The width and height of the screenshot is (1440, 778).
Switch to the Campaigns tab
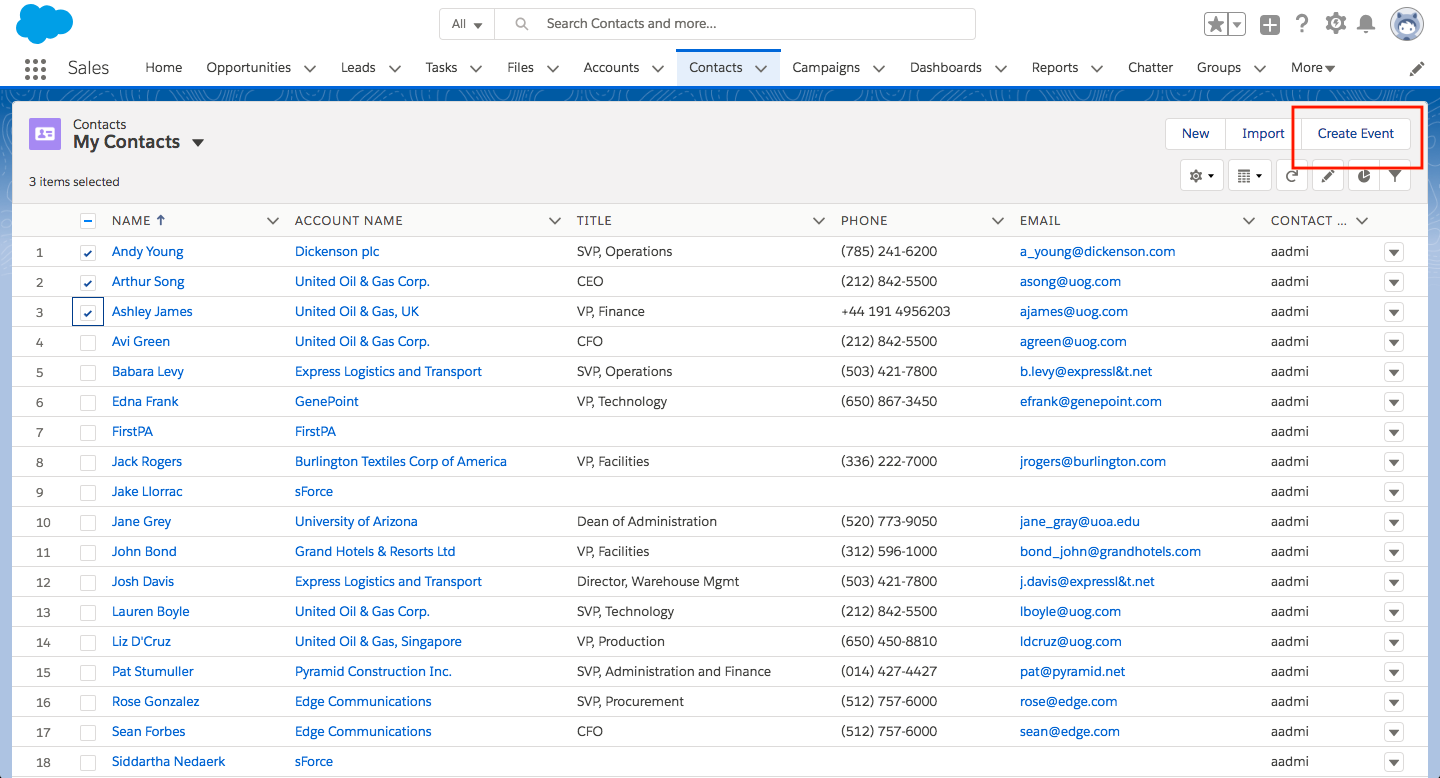[x=826, y=68]
